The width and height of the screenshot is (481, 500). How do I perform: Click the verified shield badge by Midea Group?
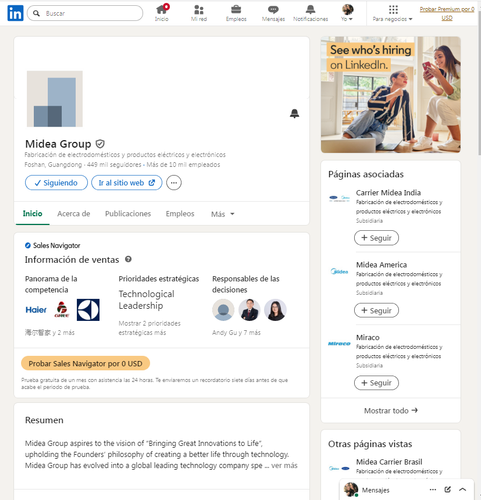tap(100, 144)
